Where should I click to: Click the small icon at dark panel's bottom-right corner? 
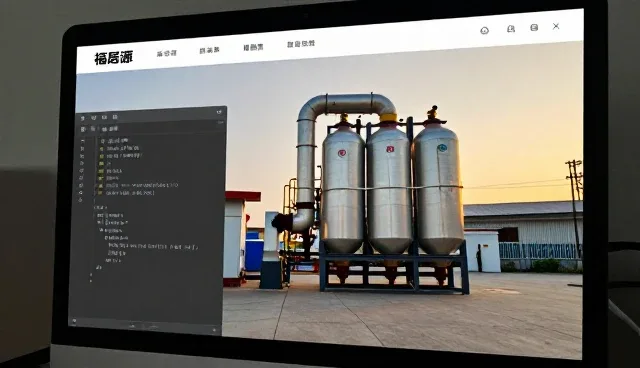[x=214, y=330]
